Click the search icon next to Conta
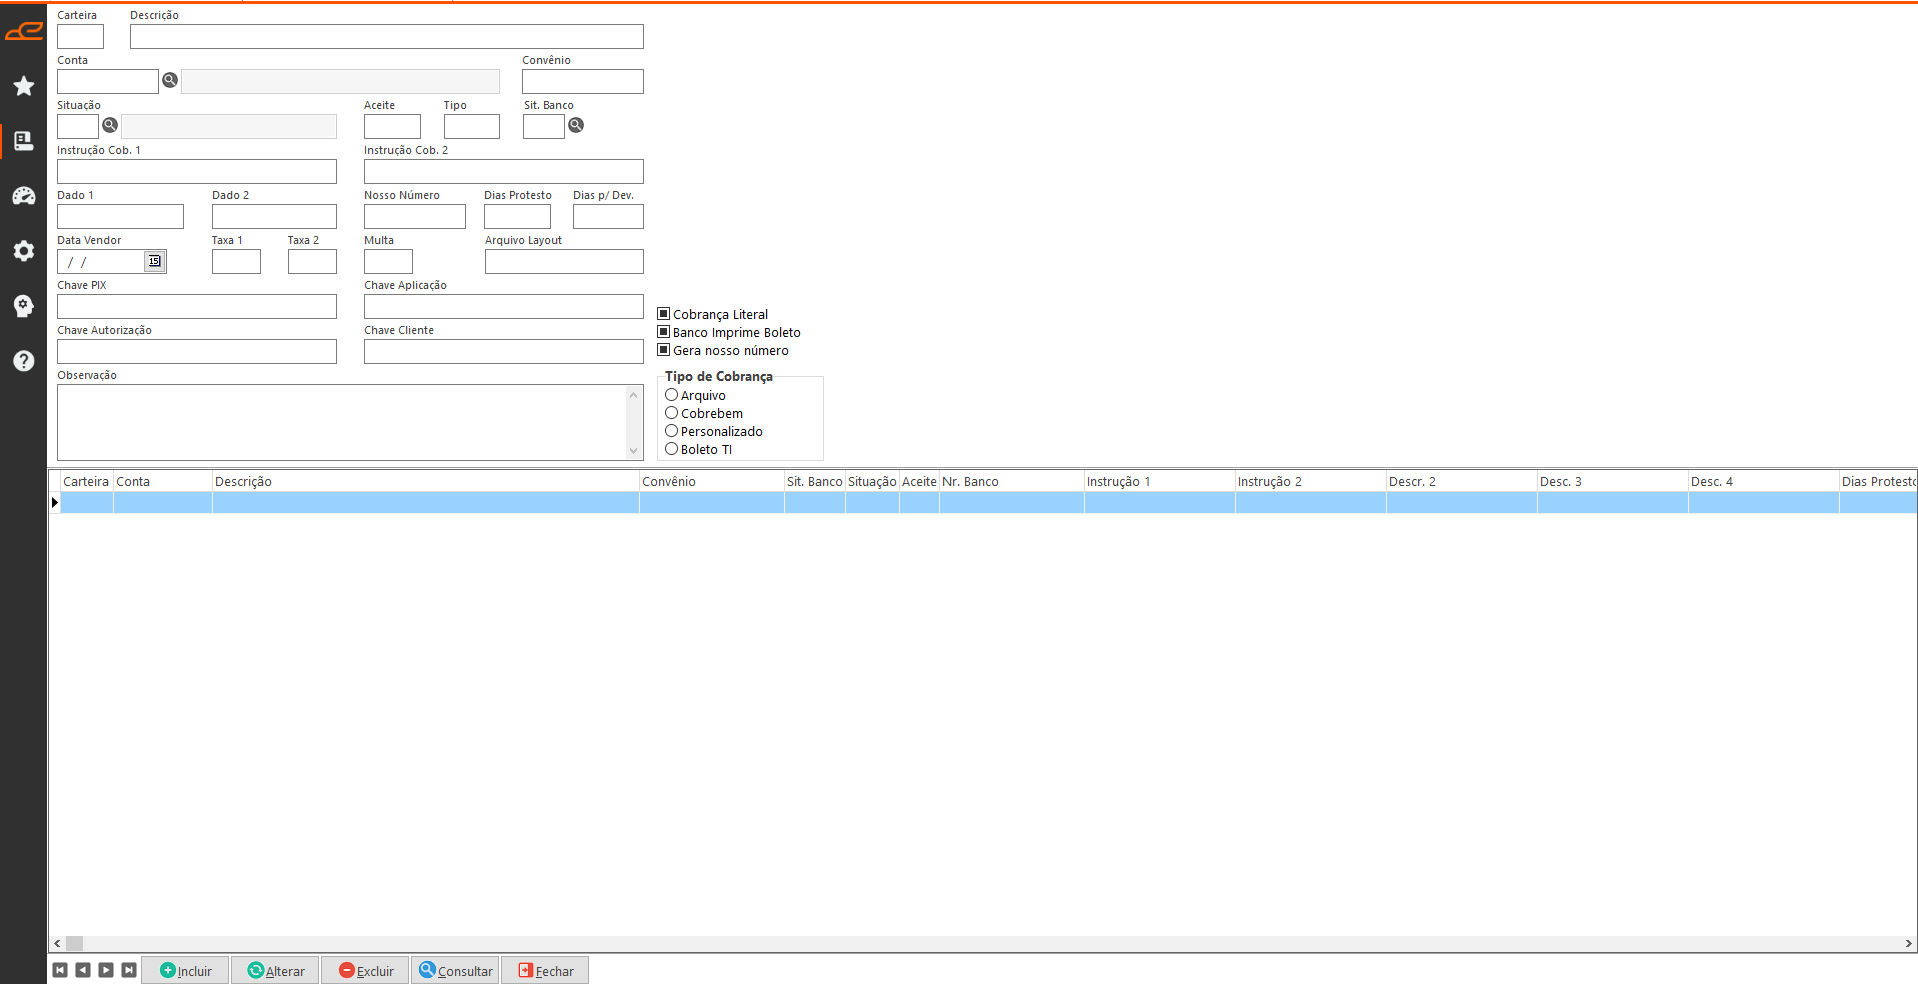 click(170, 80)
